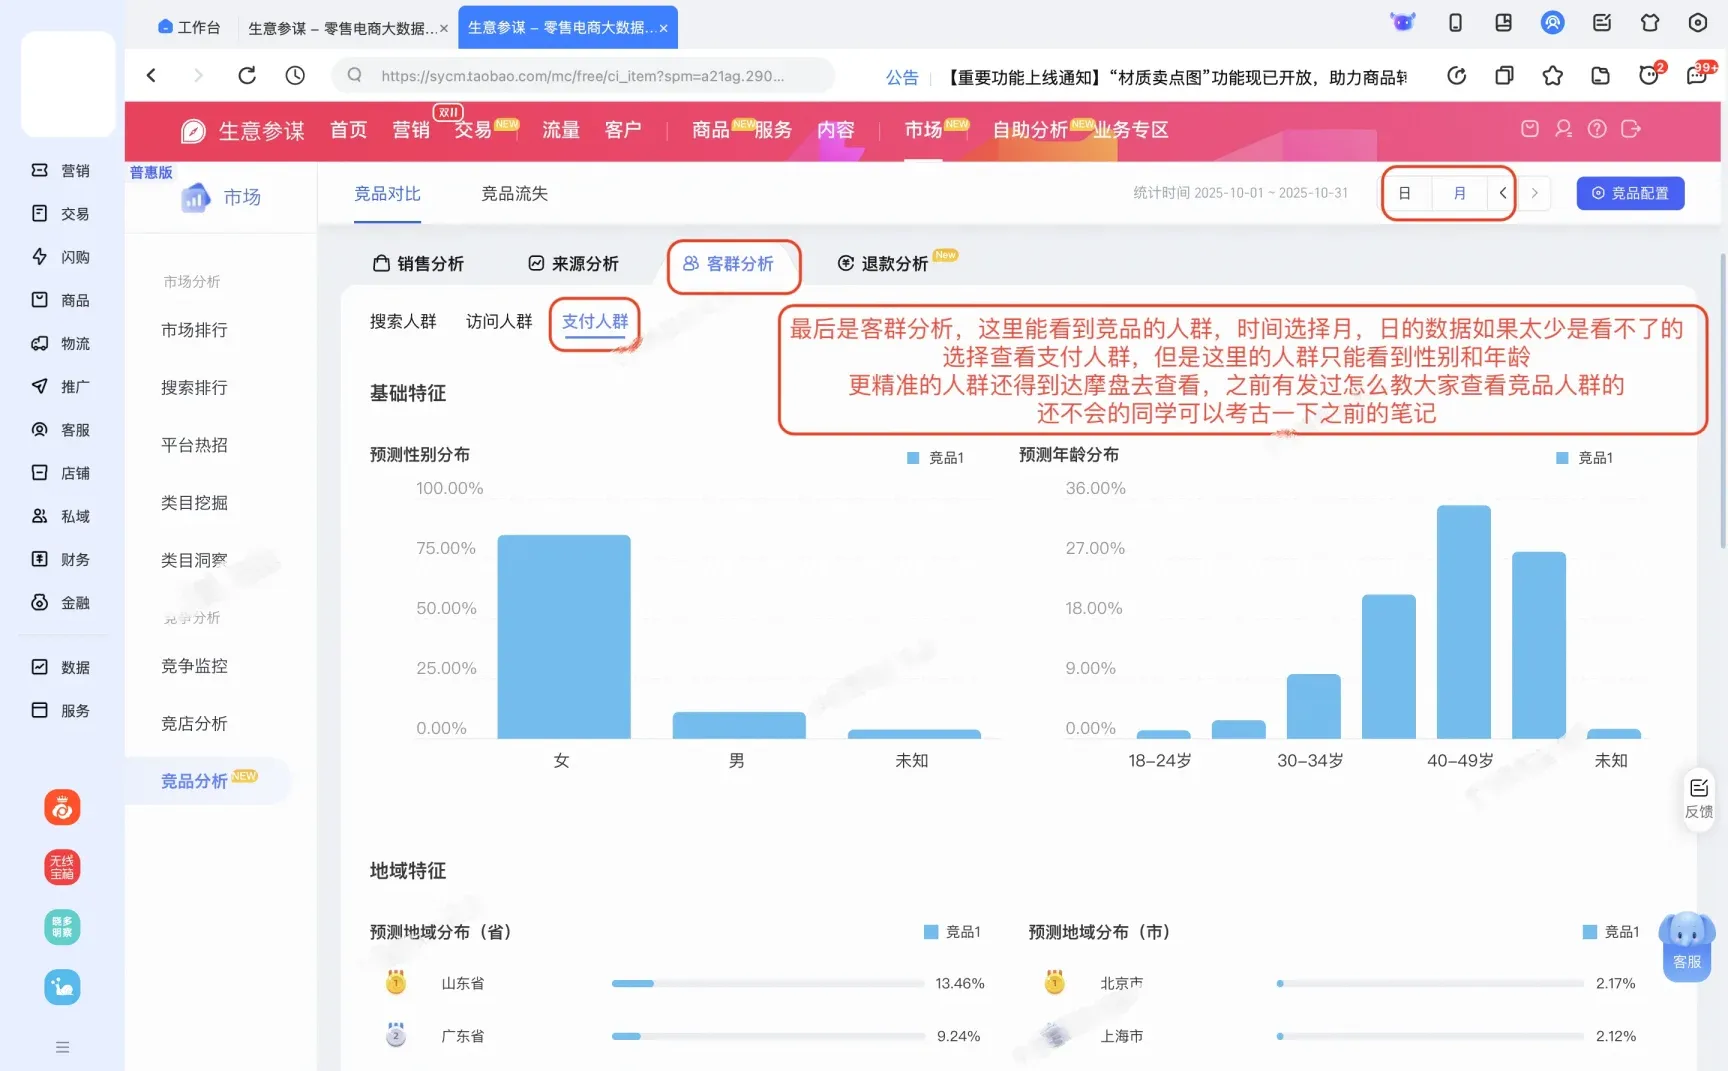Open the notes edit icon in title bar
Viewport: 1728px width, 1071px height.
(x=1602, y=23)
